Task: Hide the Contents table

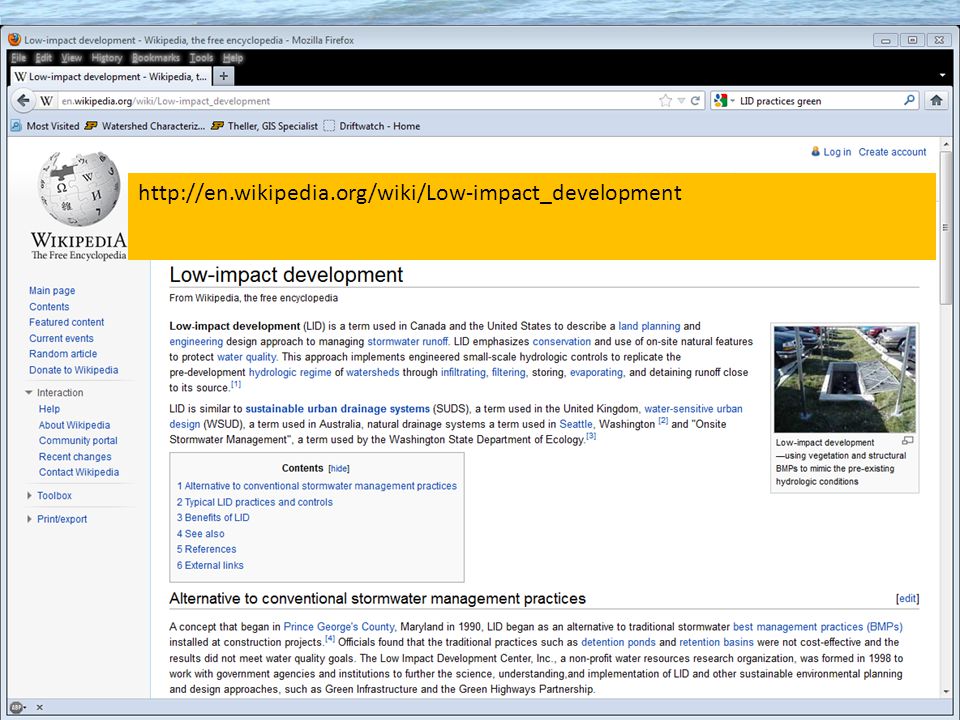Action: (339, 468)
